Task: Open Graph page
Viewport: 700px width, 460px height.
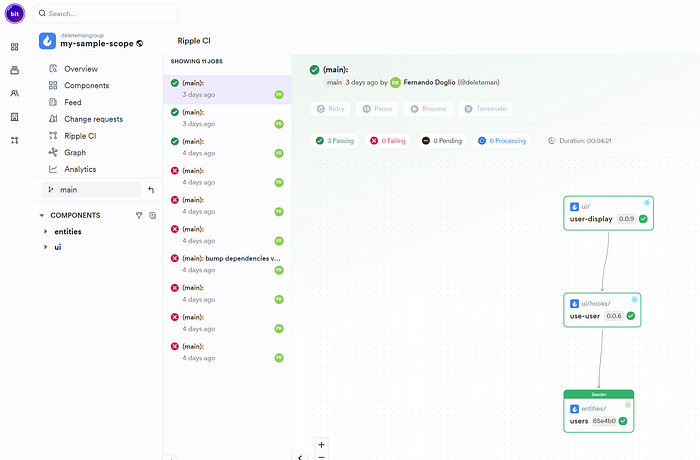Action: [75, 152]
